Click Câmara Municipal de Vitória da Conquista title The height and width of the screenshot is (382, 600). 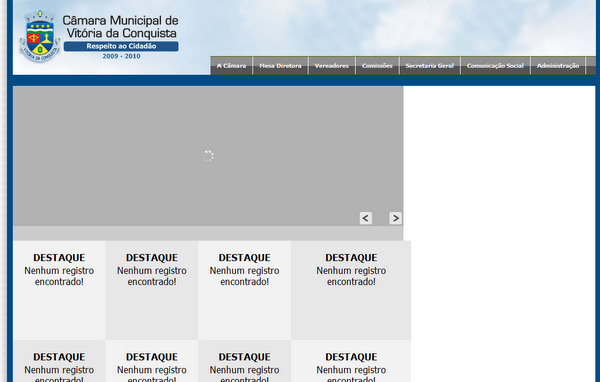[121, 27]
